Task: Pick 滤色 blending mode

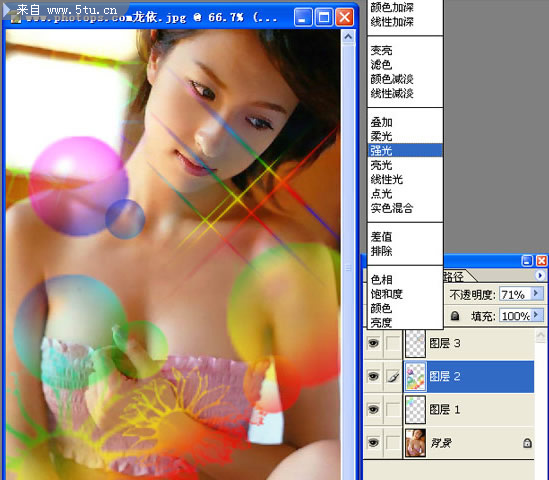Action: pos(382,65)
